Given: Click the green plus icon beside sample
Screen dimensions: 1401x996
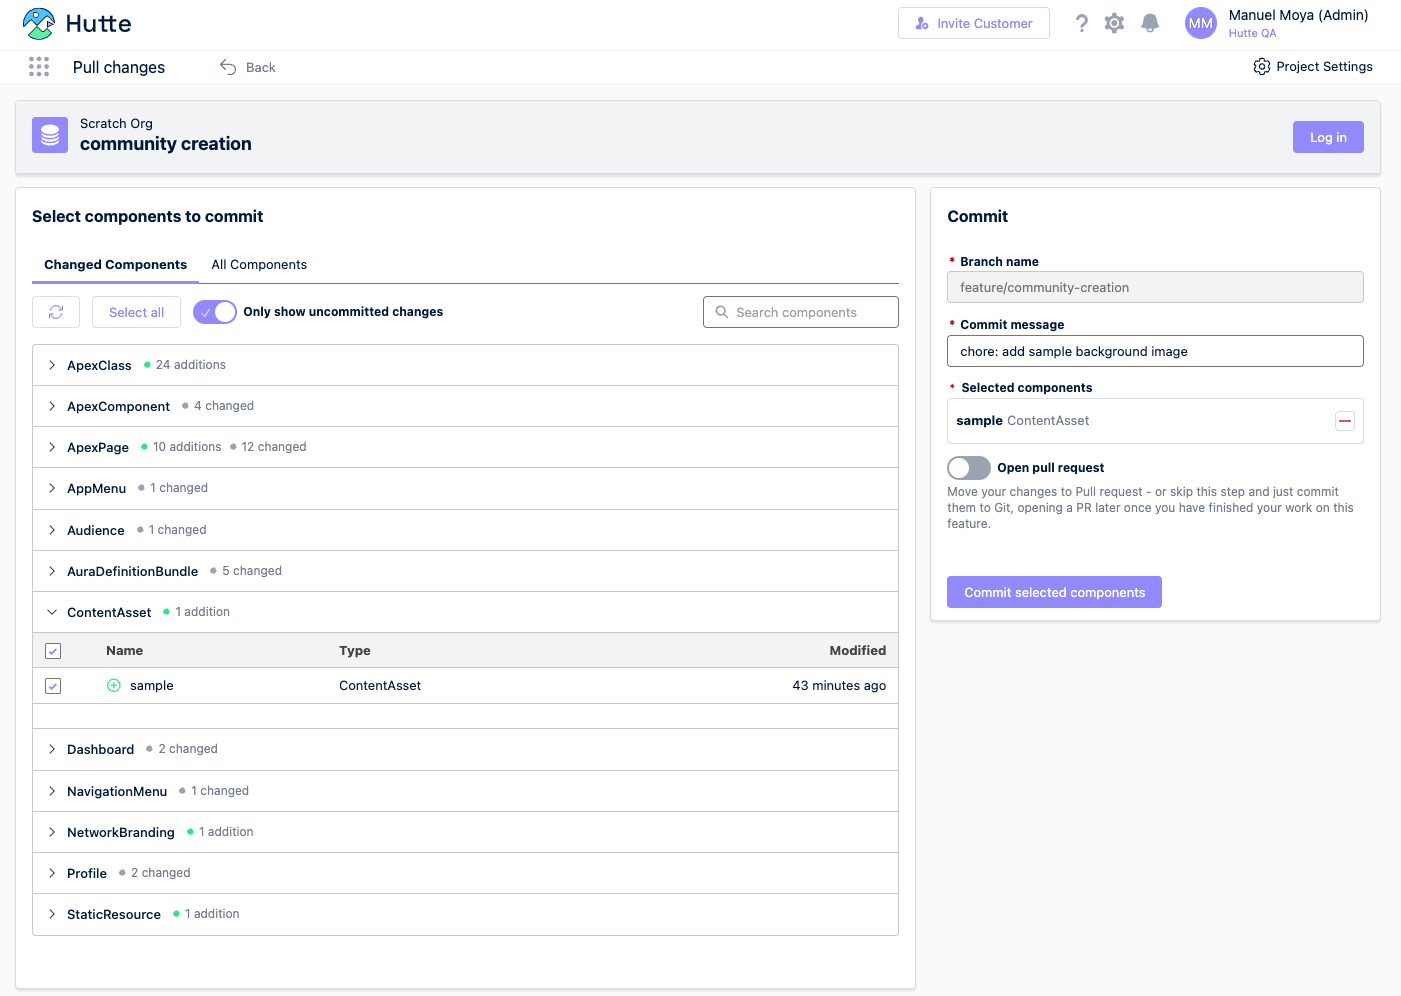Looking at the screenshot, I should point(114,686).
